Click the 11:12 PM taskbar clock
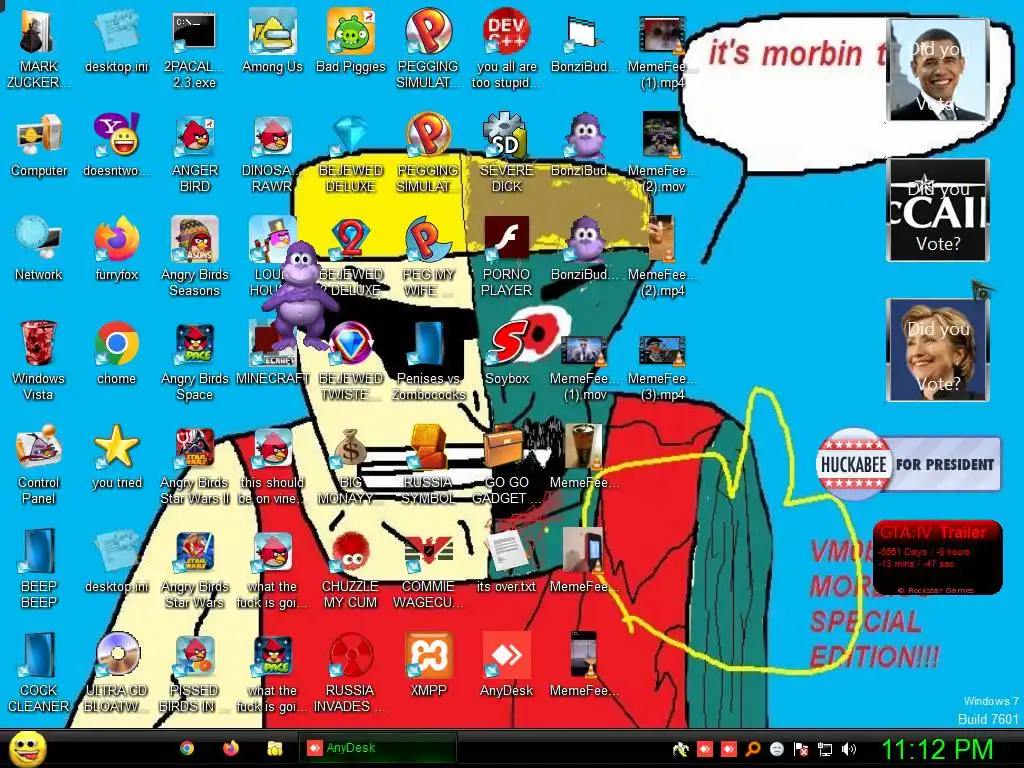Image resolution: width=1024 pixels, height=768 pixels. pos(938,749)
